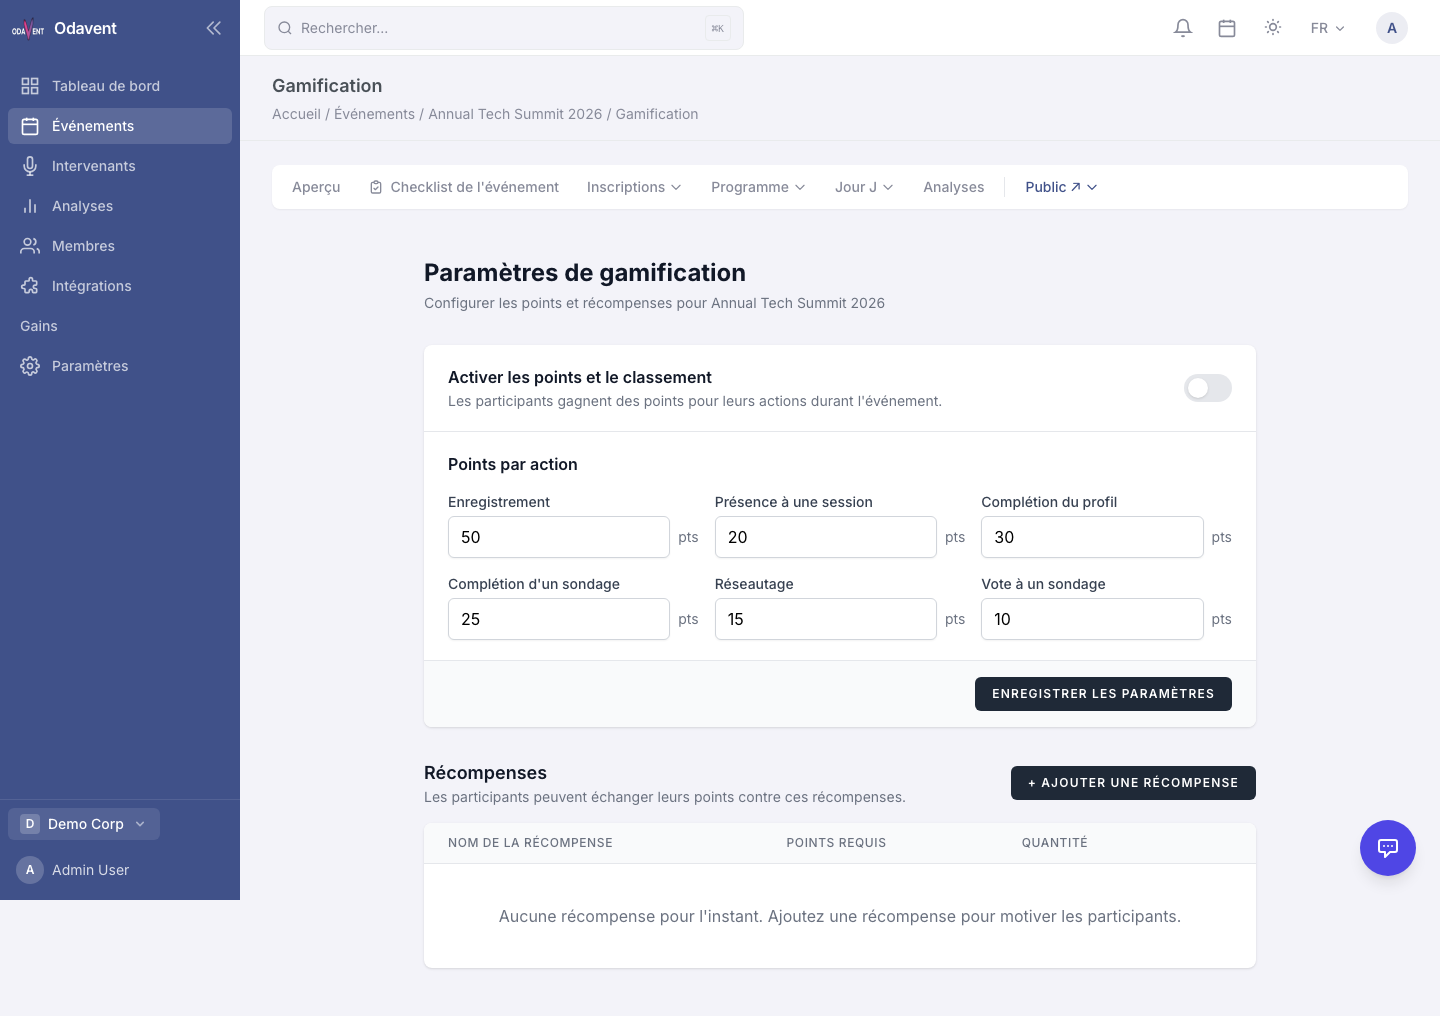
Task: Go to the Accueil breadcrumb link
Action: pyautogui.click(x=296, y=114)
